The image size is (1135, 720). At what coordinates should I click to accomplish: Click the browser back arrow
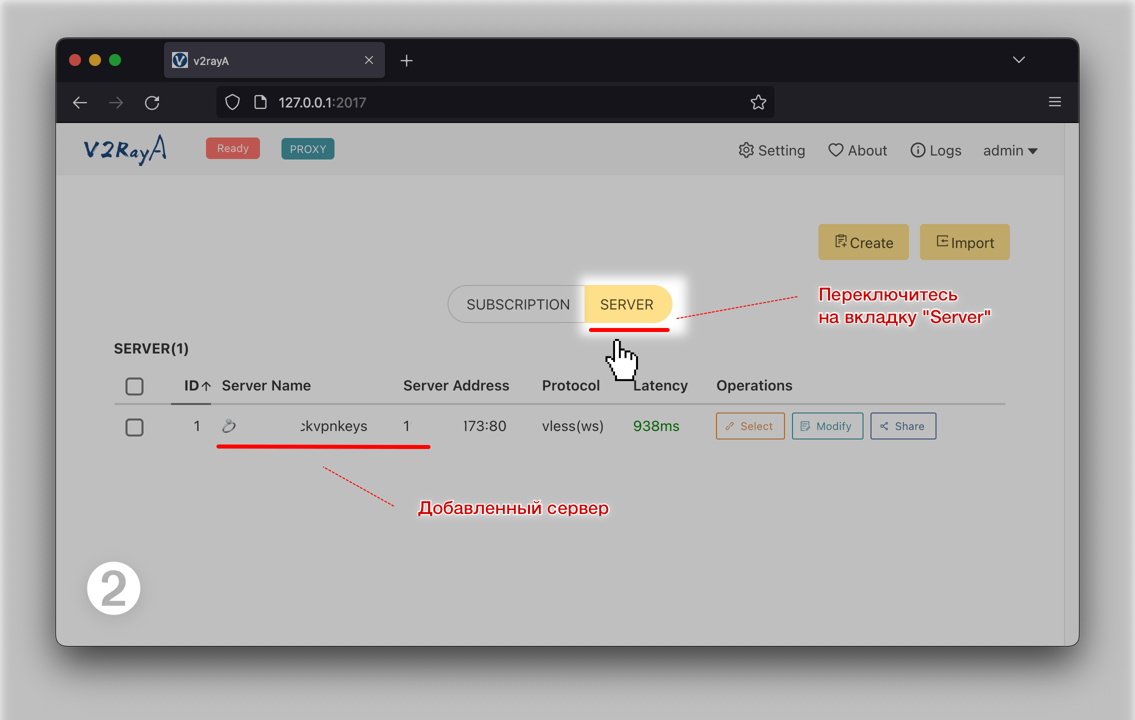(80, 102)
